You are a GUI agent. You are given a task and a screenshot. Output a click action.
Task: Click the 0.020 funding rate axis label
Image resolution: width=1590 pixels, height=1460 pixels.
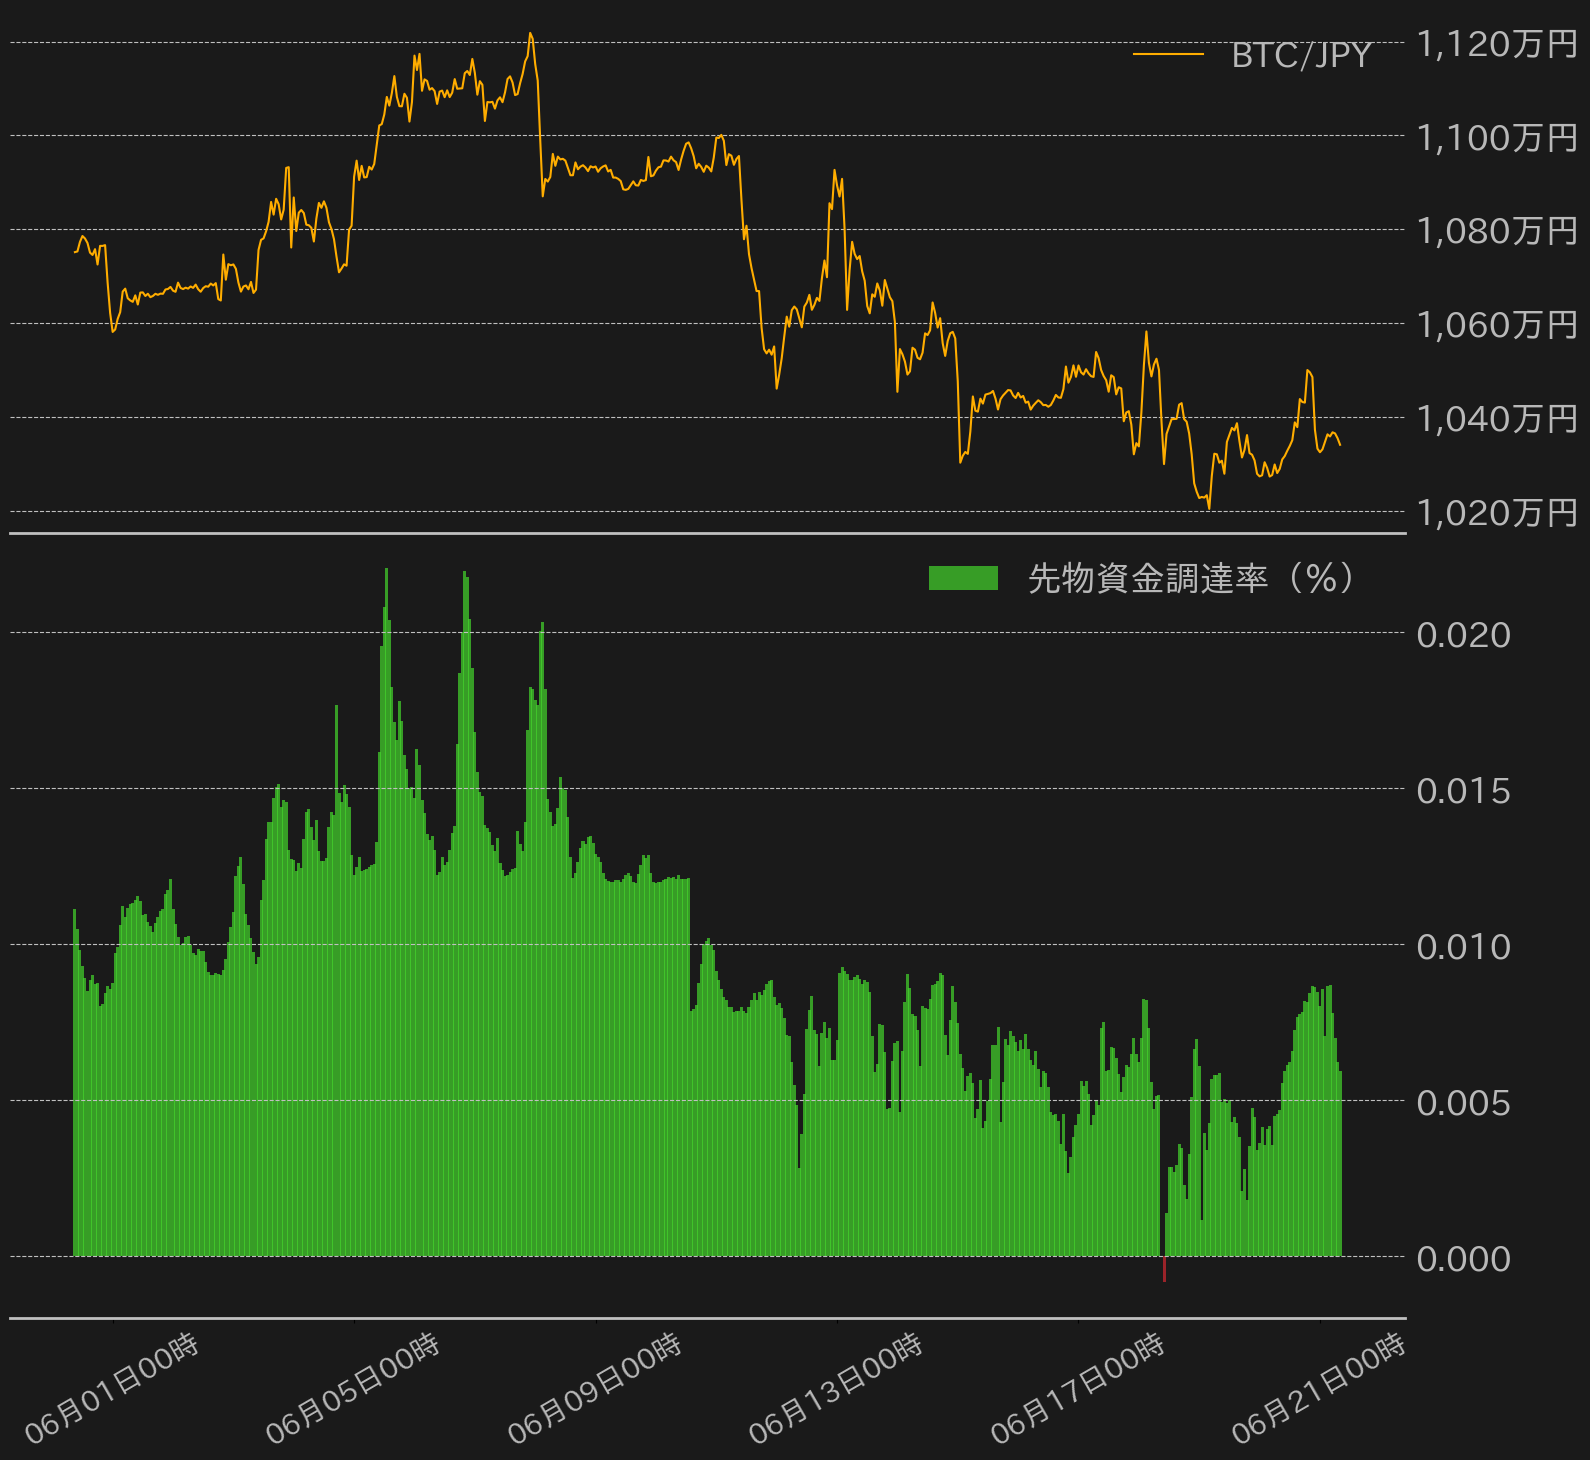pyautogui.click(x=1464, y=634)
